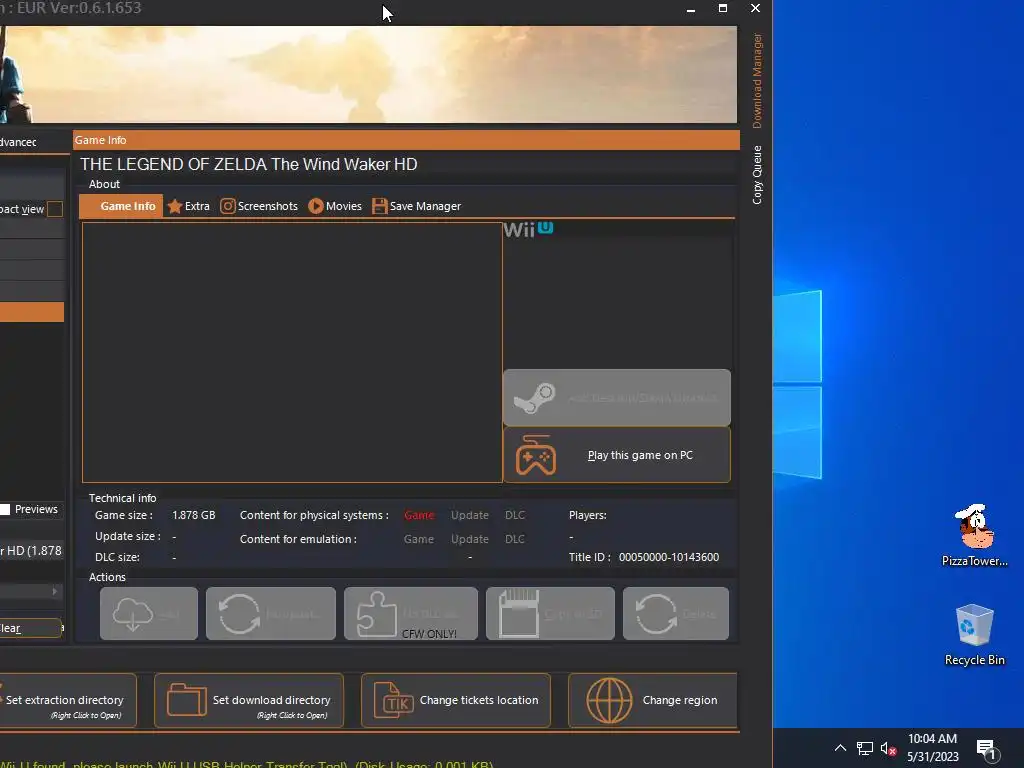The image size is (1024, 768).
Task: Click the game title Wind Waker HD
Action: point(248,164)
